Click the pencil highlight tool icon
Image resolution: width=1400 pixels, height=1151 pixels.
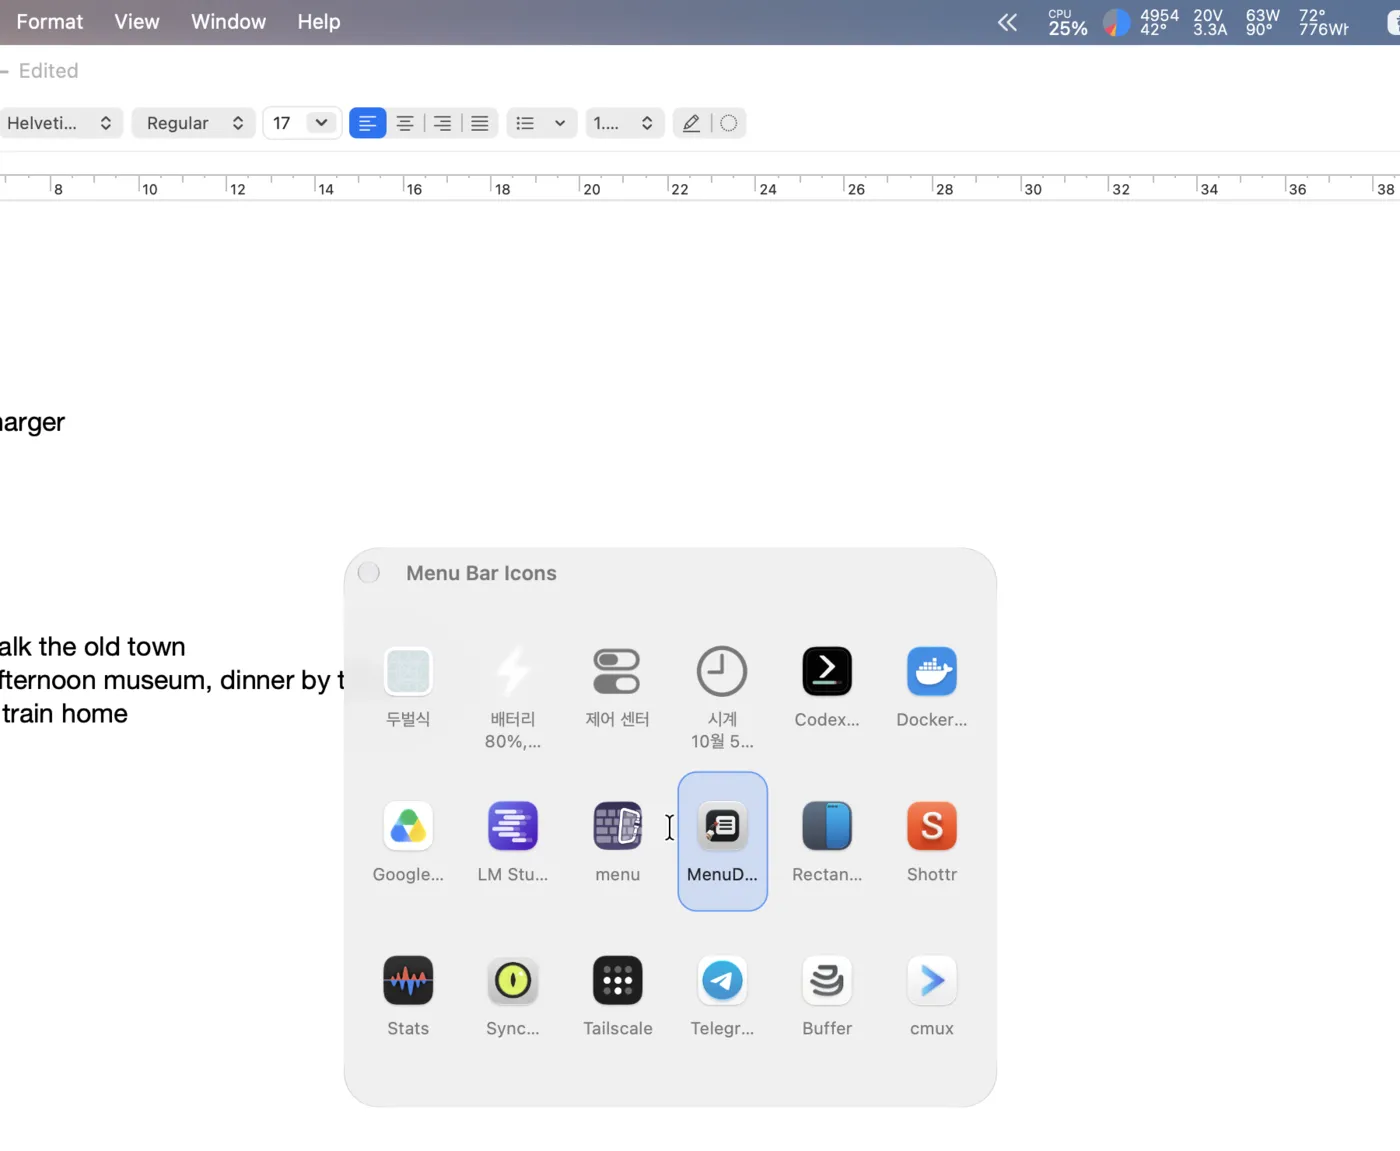tap(691, 123)
